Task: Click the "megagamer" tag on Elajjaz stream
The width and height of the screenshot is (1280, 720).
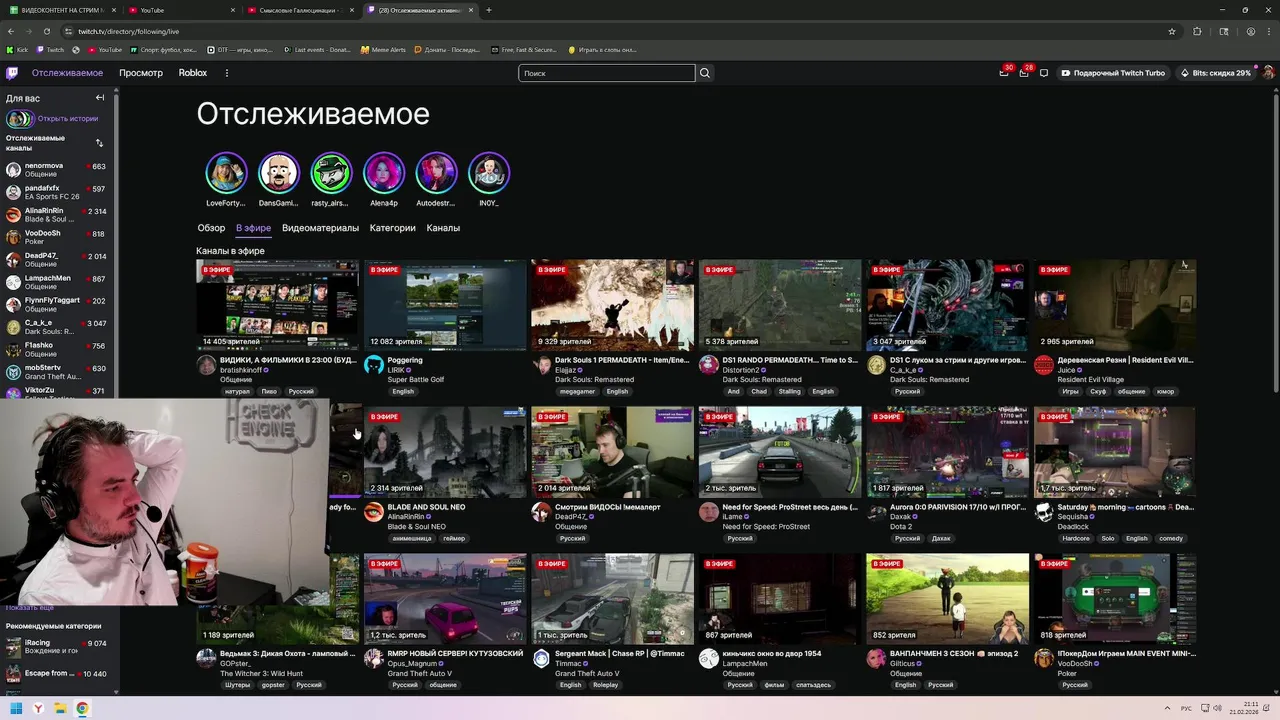Action: tap(577, 392)
